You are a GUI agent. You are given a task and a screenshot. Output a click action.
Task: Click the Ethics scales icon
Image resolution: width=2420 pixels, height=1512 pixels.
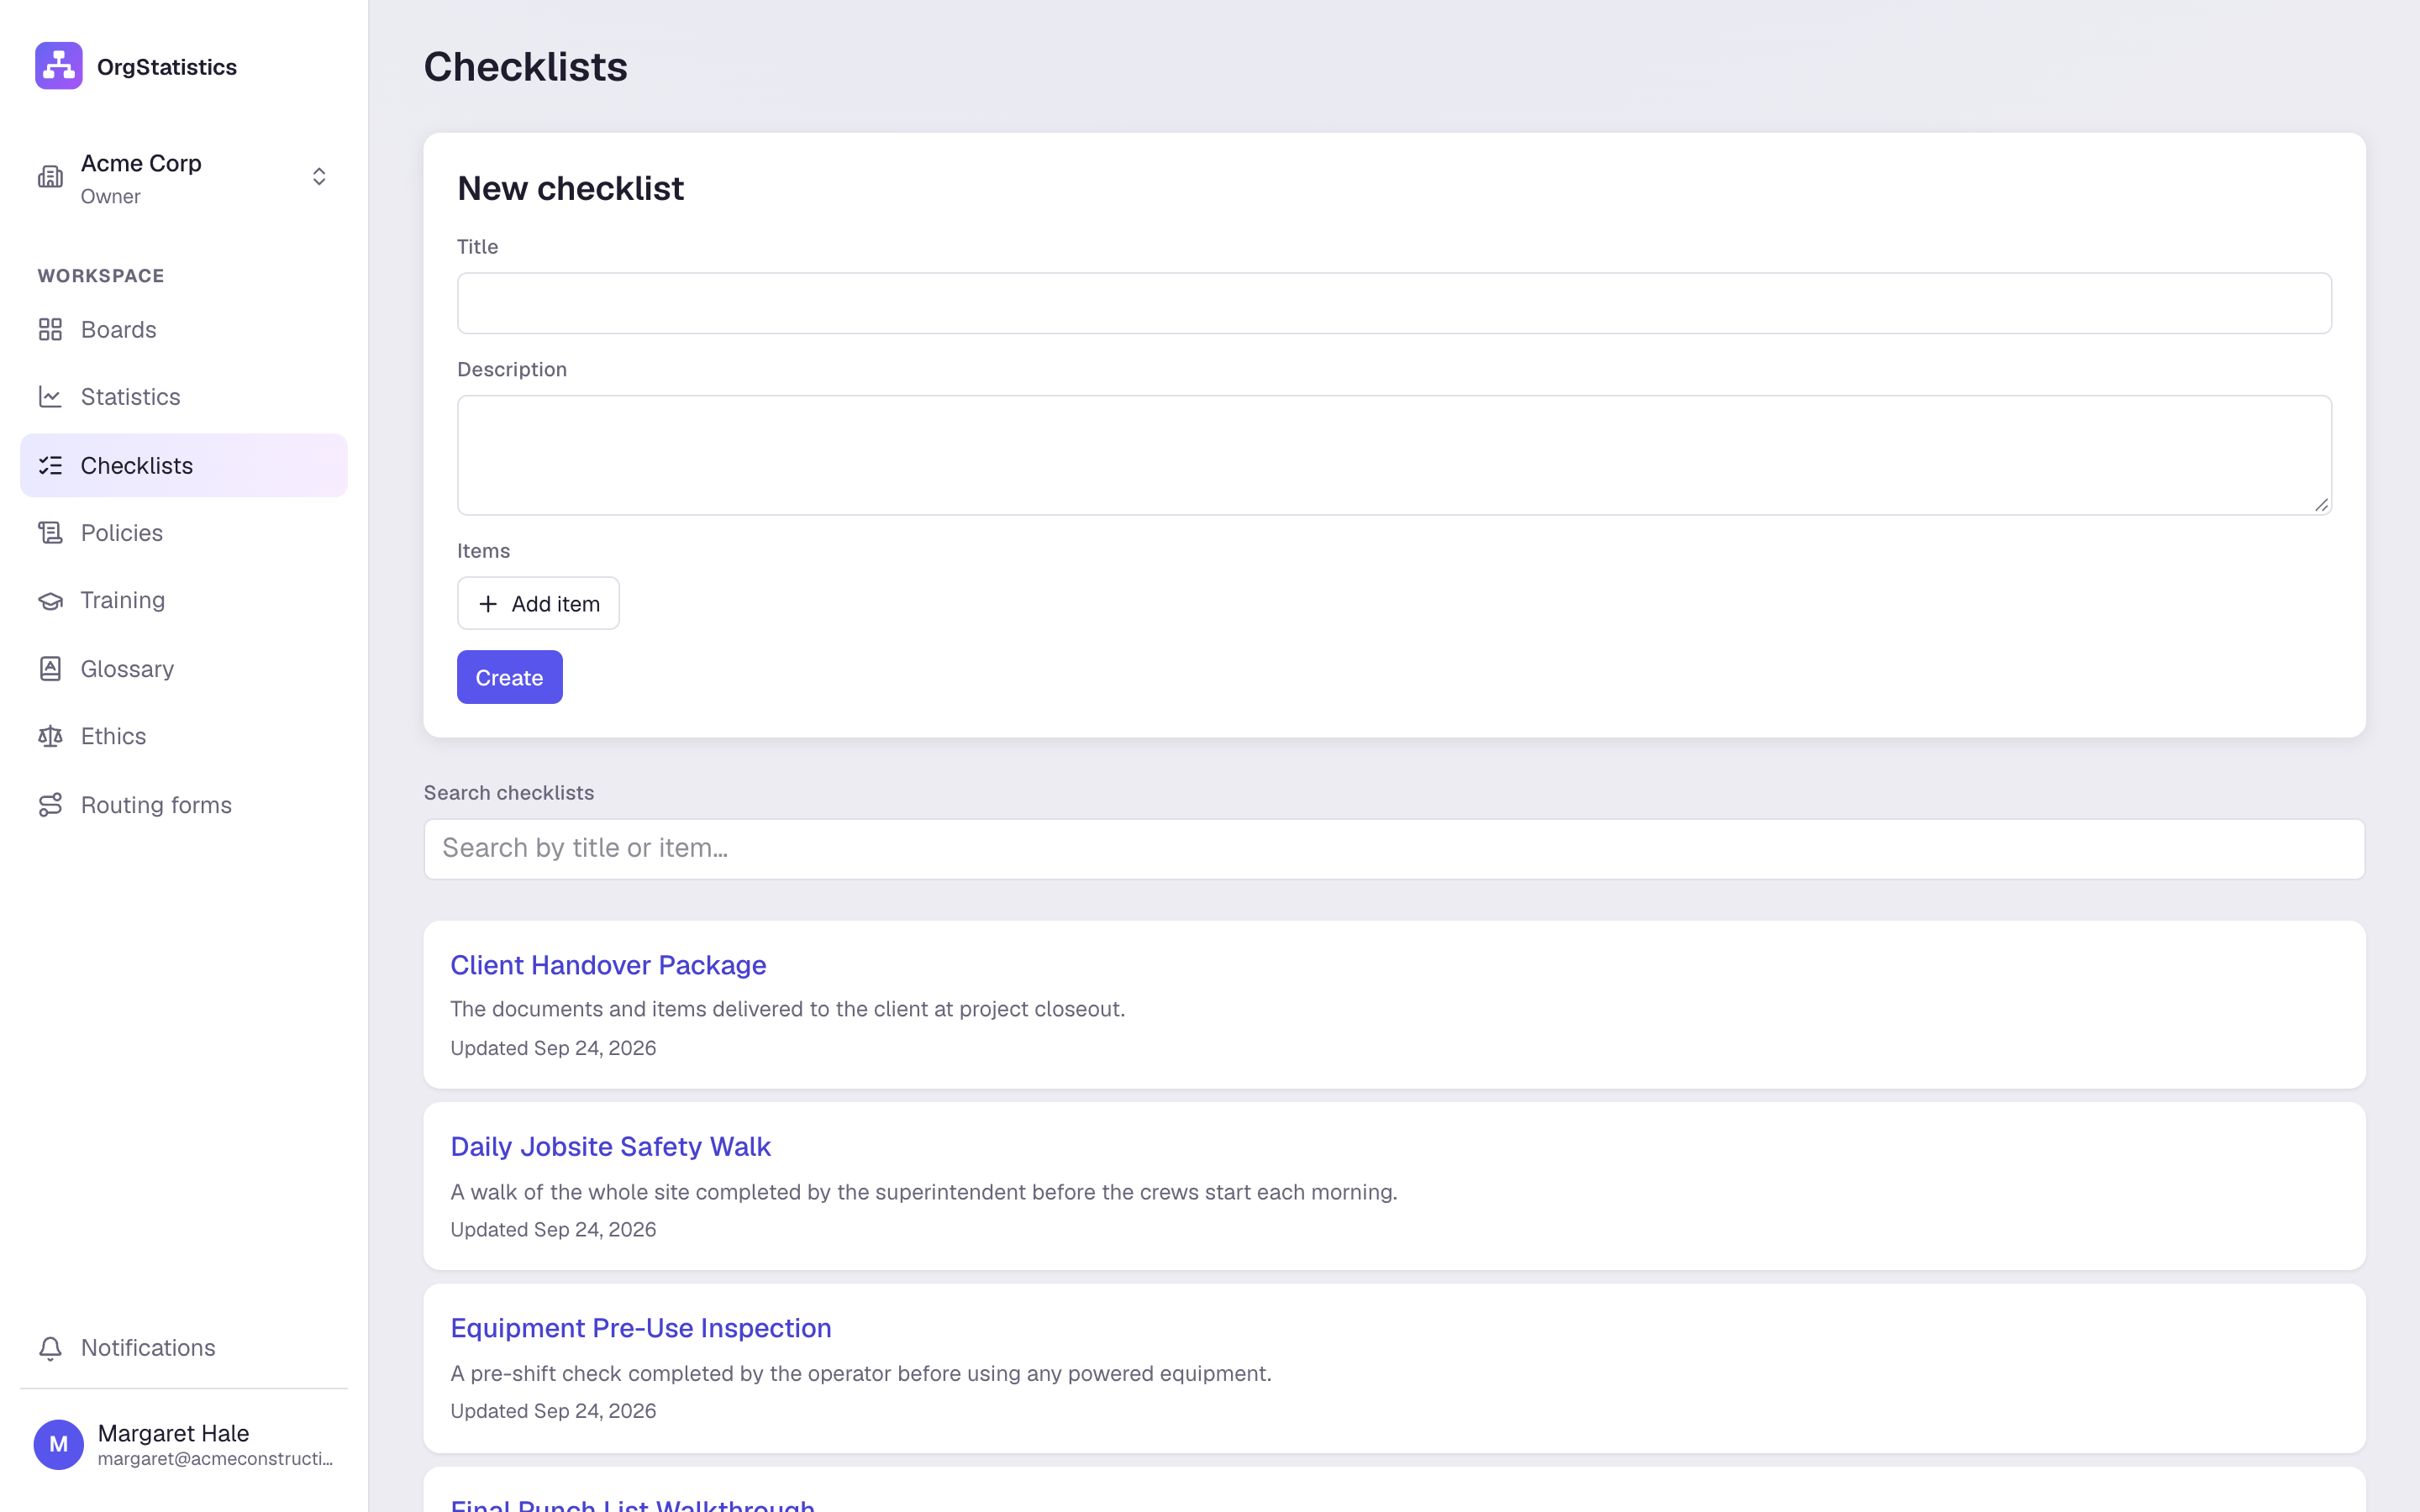[50, 736]
